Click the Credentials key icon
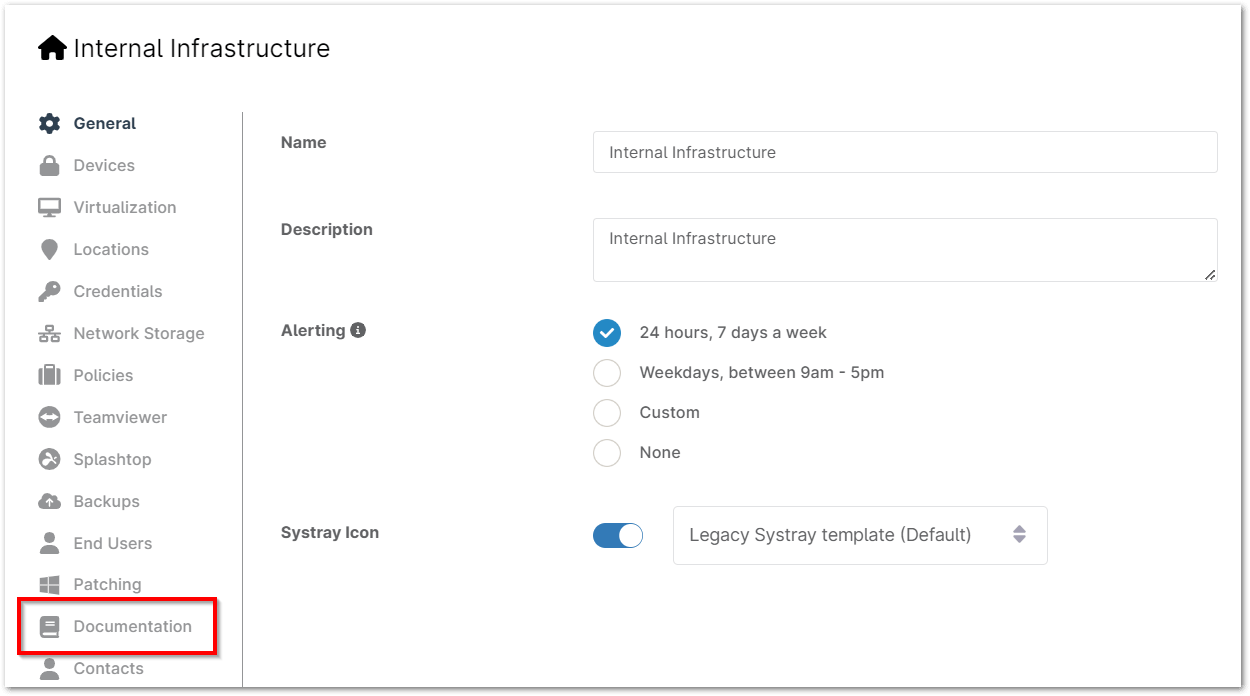 pos(49,292)
